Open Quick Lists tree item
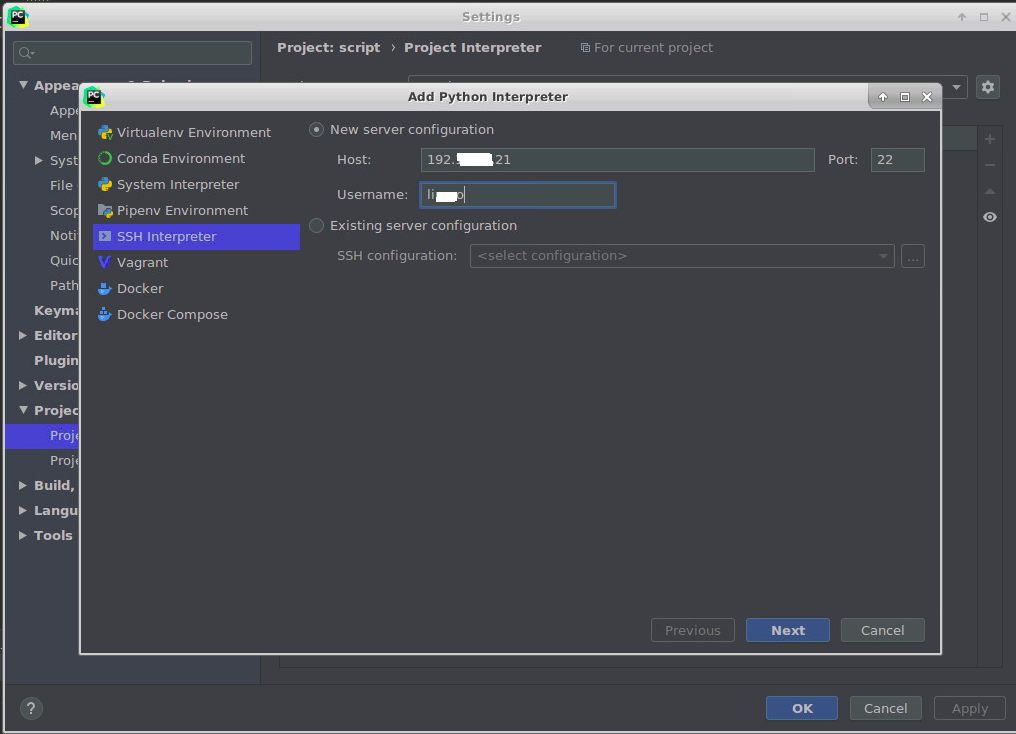 click(x=64, y=260)
